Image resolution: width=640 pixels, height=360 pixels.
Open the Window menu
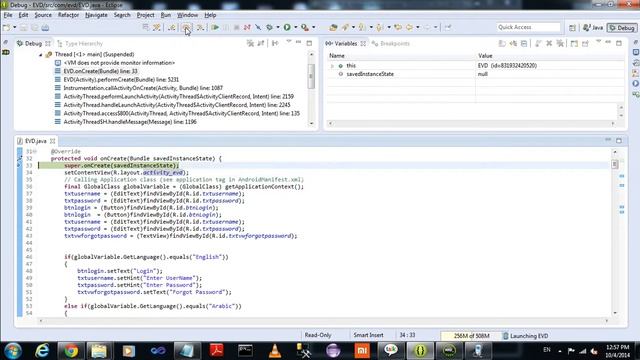[187, 15]
